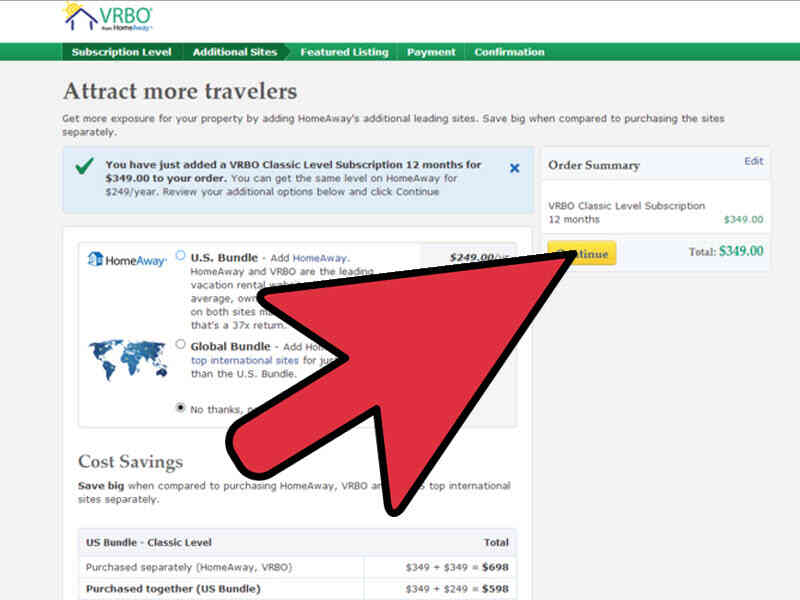Click the Cost Savings heading

(x=130, y=462)
